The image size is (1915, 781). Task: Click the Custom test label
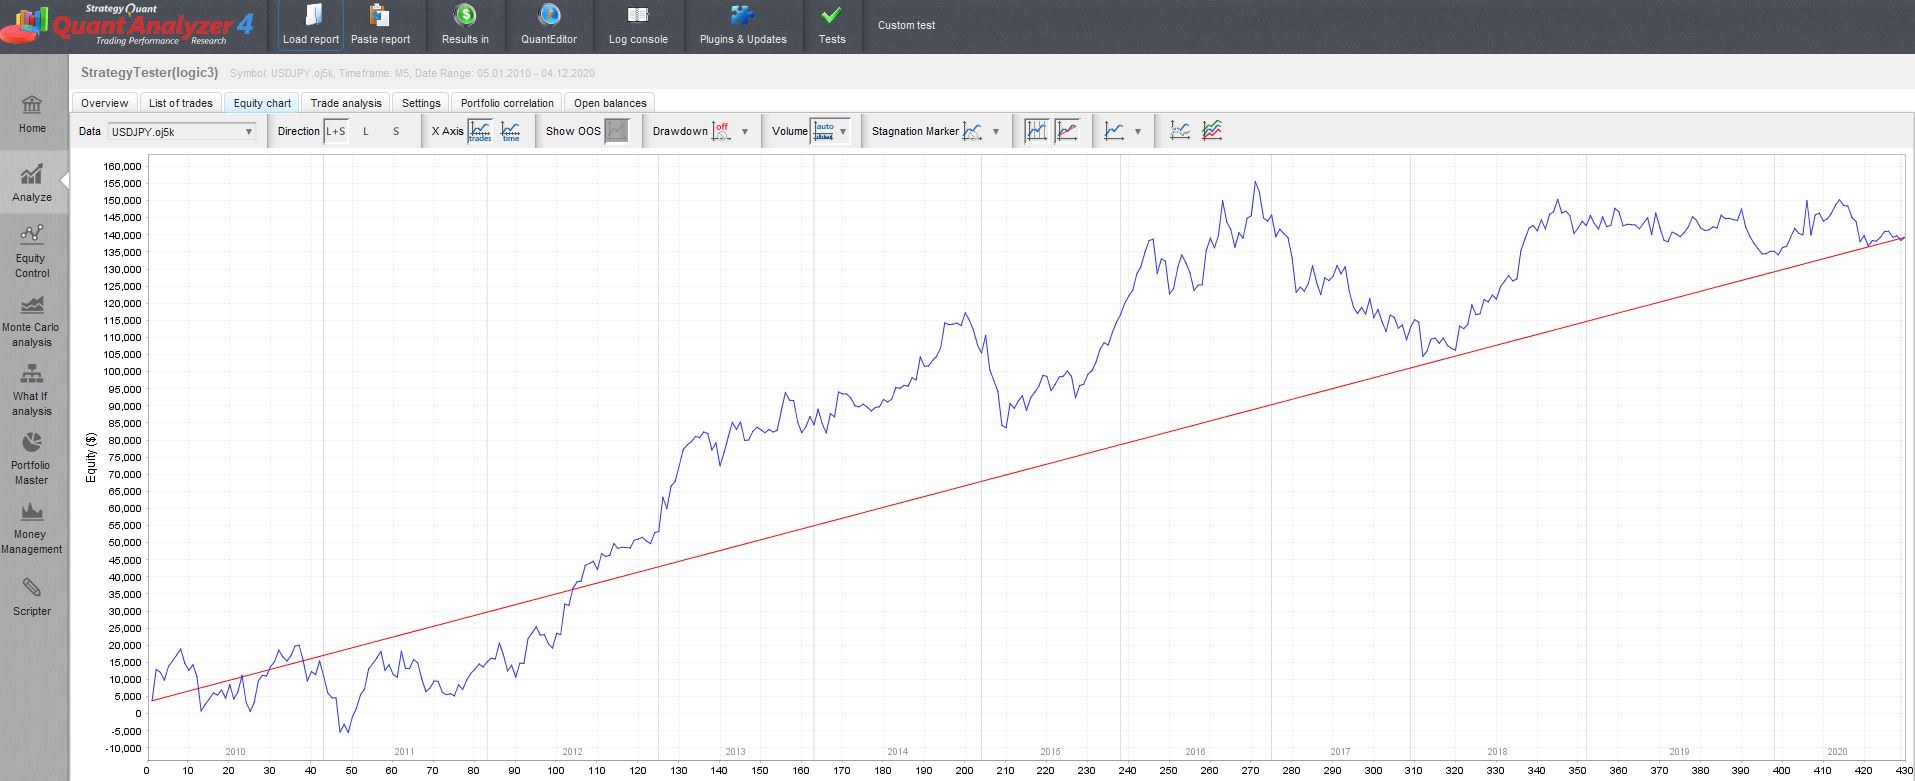[x=906, y=25]
